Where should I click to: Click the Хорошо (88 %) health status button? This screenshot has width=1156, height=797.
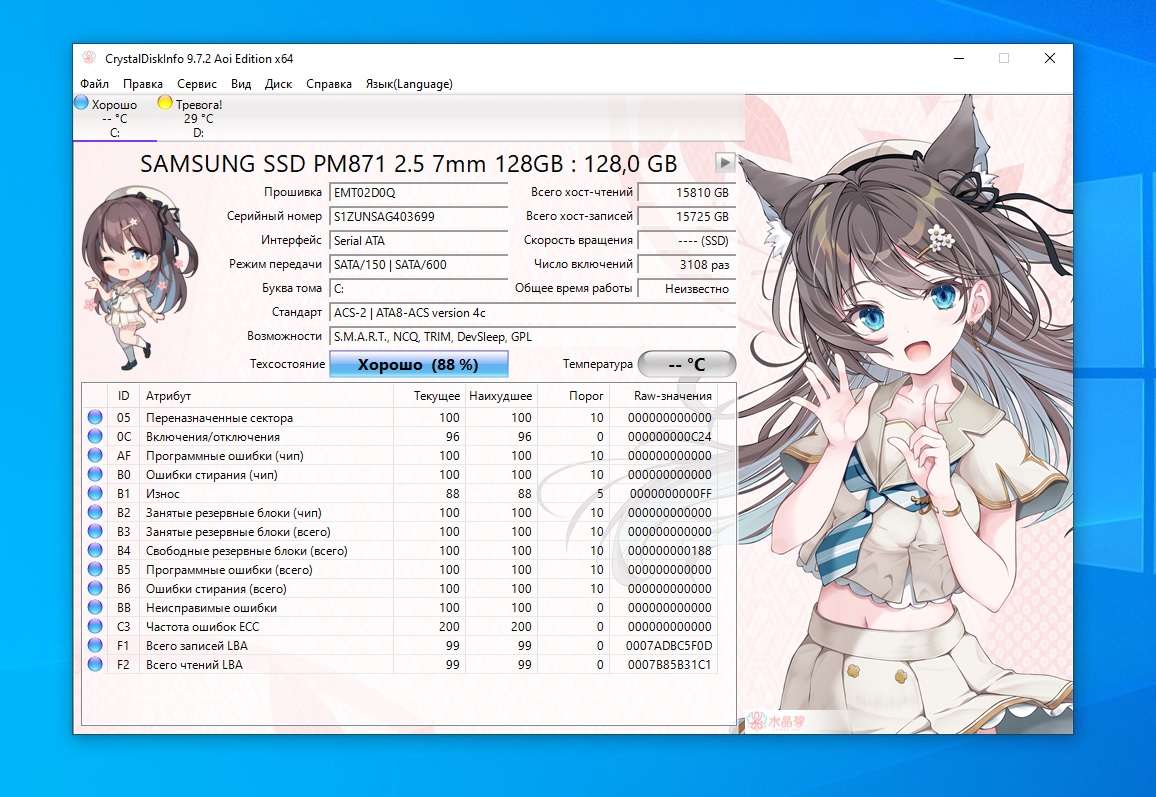click(418, 365)
